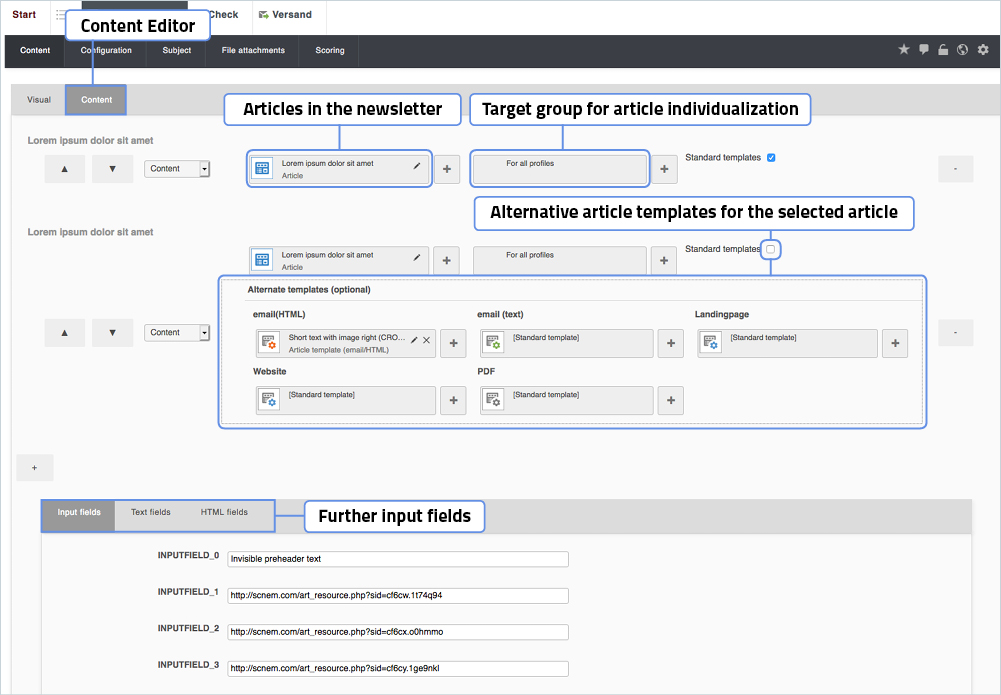This screenshot has width=1001, height=695.
Task: Click the star favorites icon in toolbar
Action: pos(904,50)
